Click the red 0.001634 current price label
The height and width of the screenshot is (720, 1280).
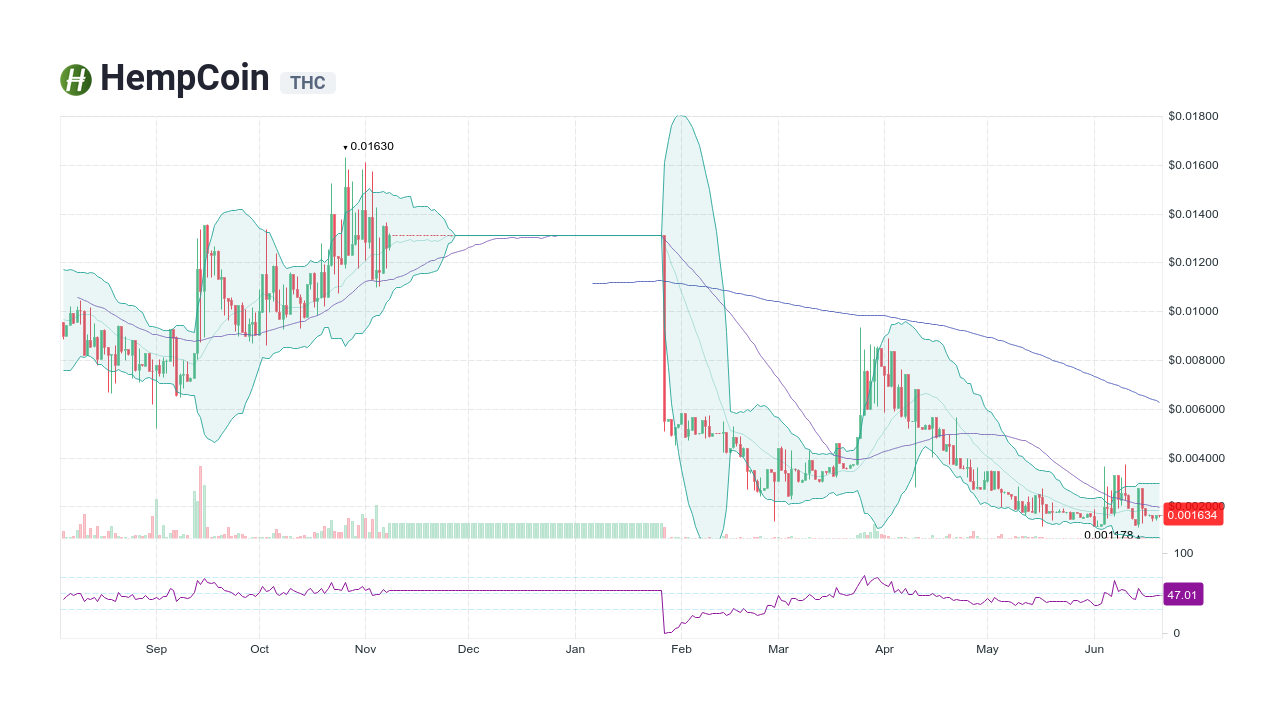(x=1193, y=516)
